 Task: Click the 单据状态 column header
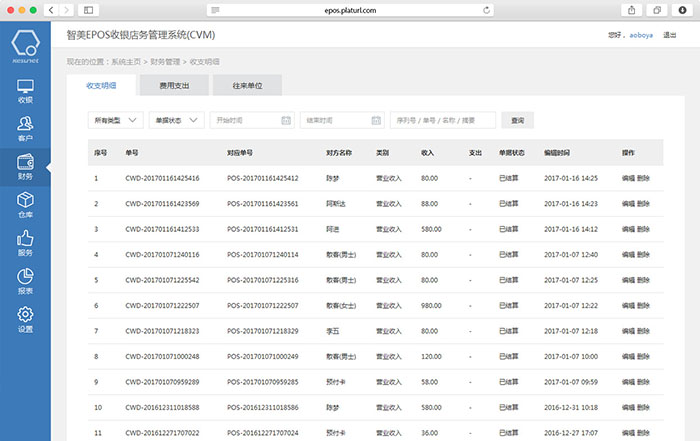coord(512,153)
